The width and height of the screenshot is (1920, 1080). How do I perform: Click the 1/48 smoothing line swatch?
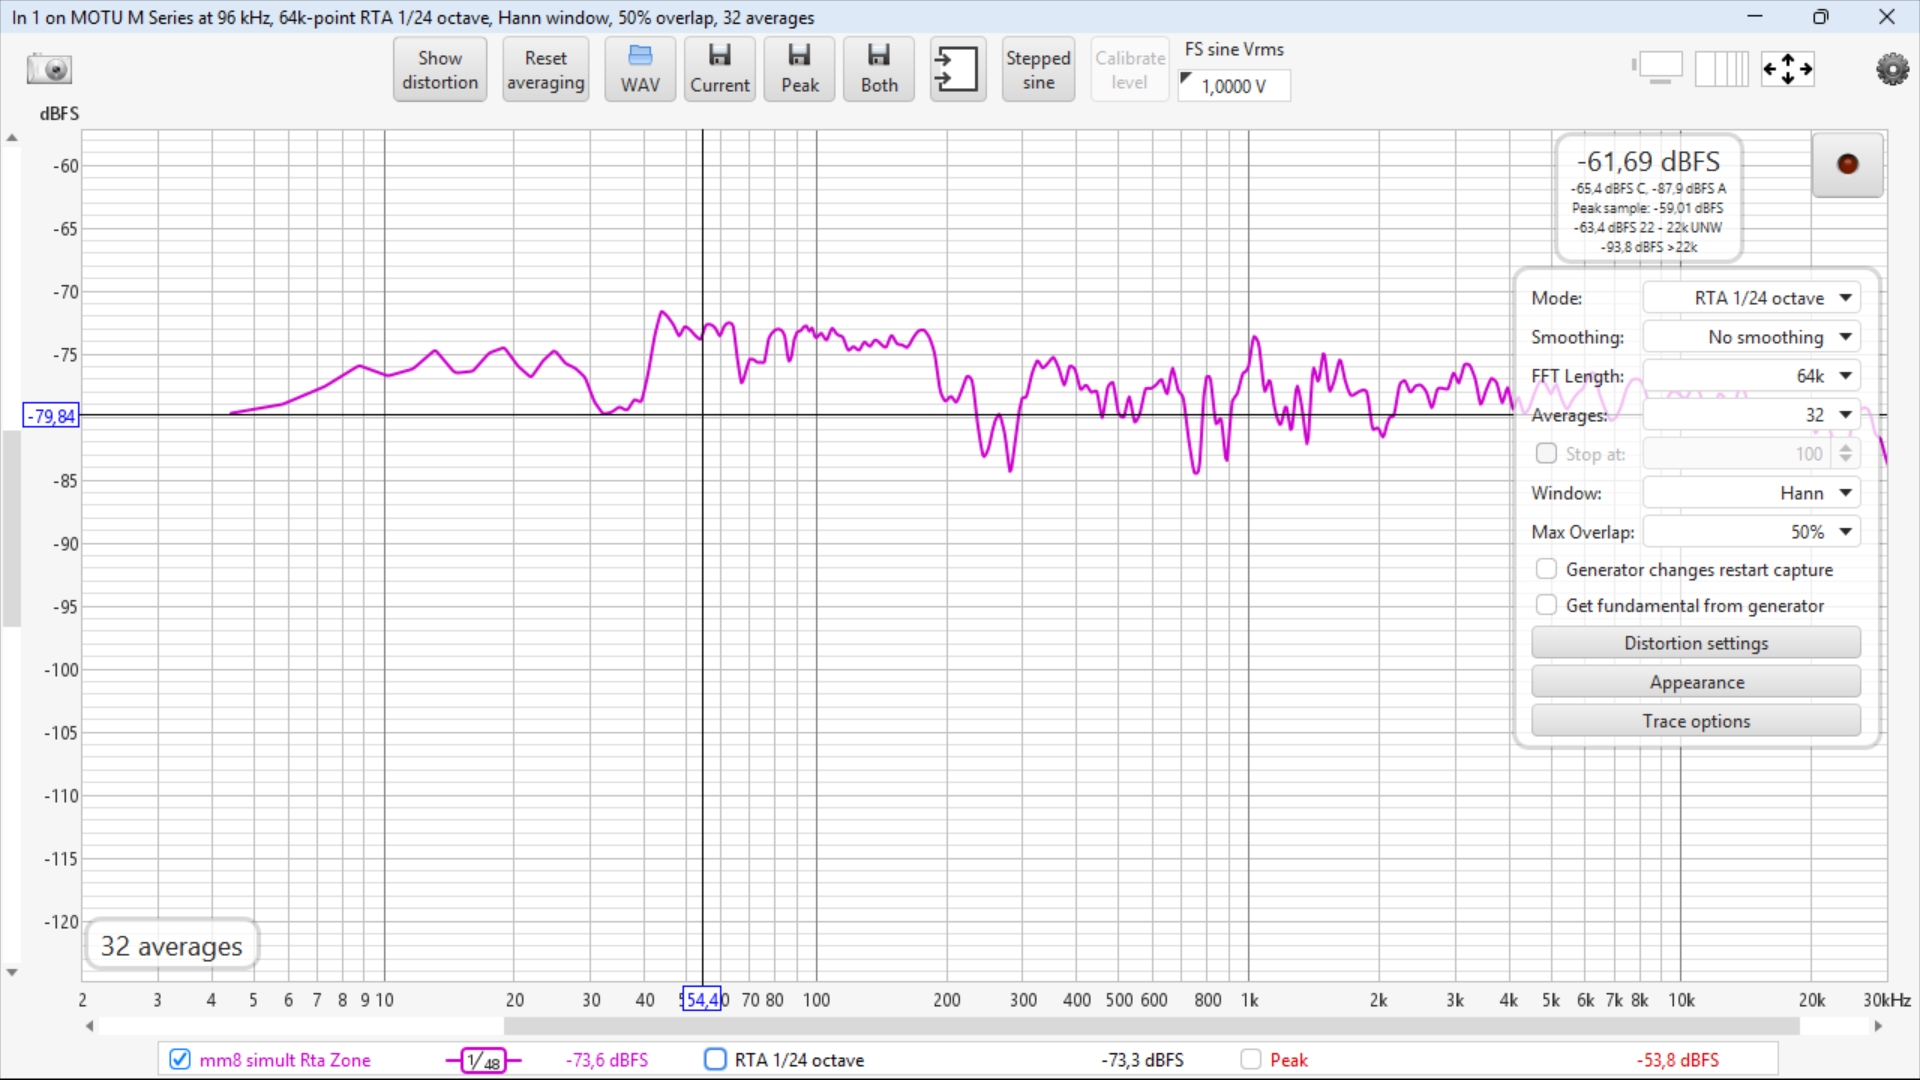point(484,1060)
